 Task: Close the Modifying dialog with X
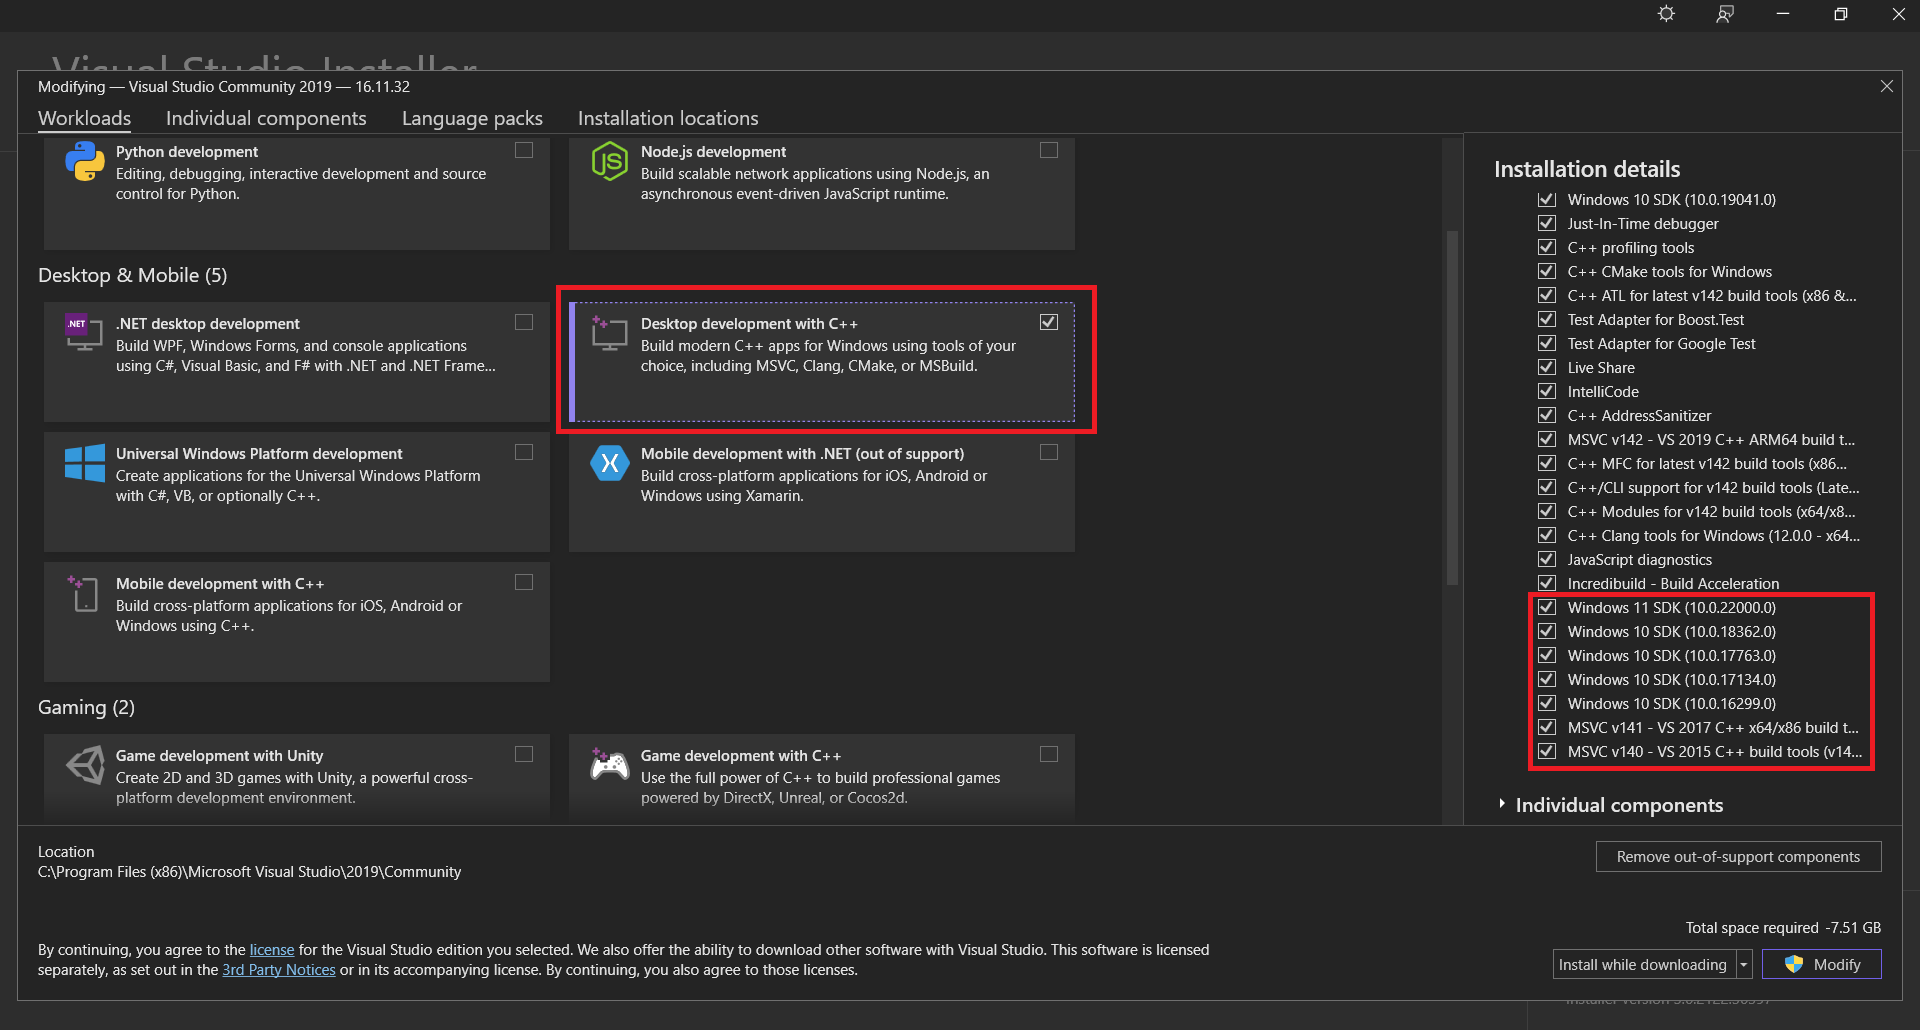pos(1887,86)
